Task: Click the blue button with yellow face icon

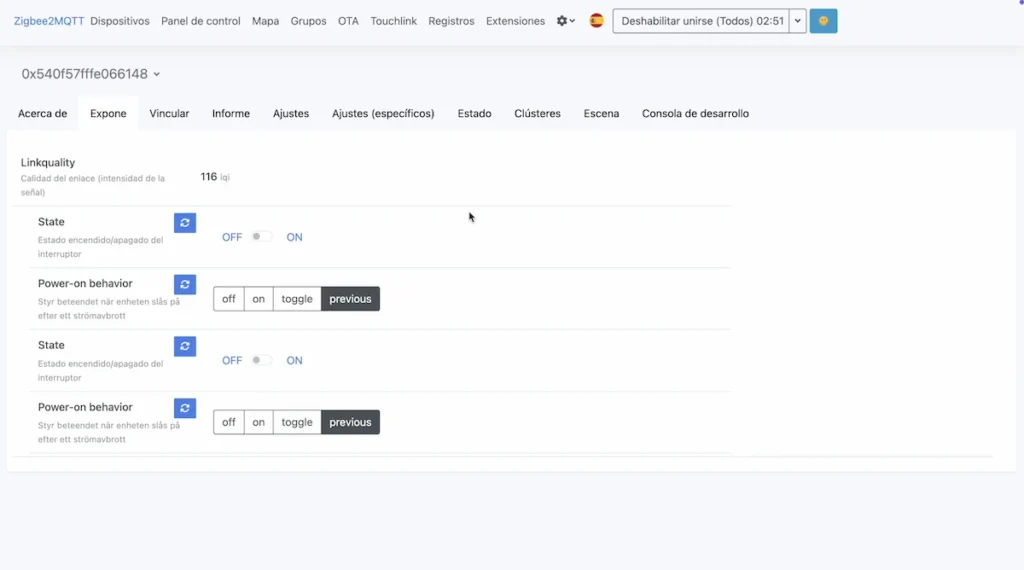Action: 823,21
